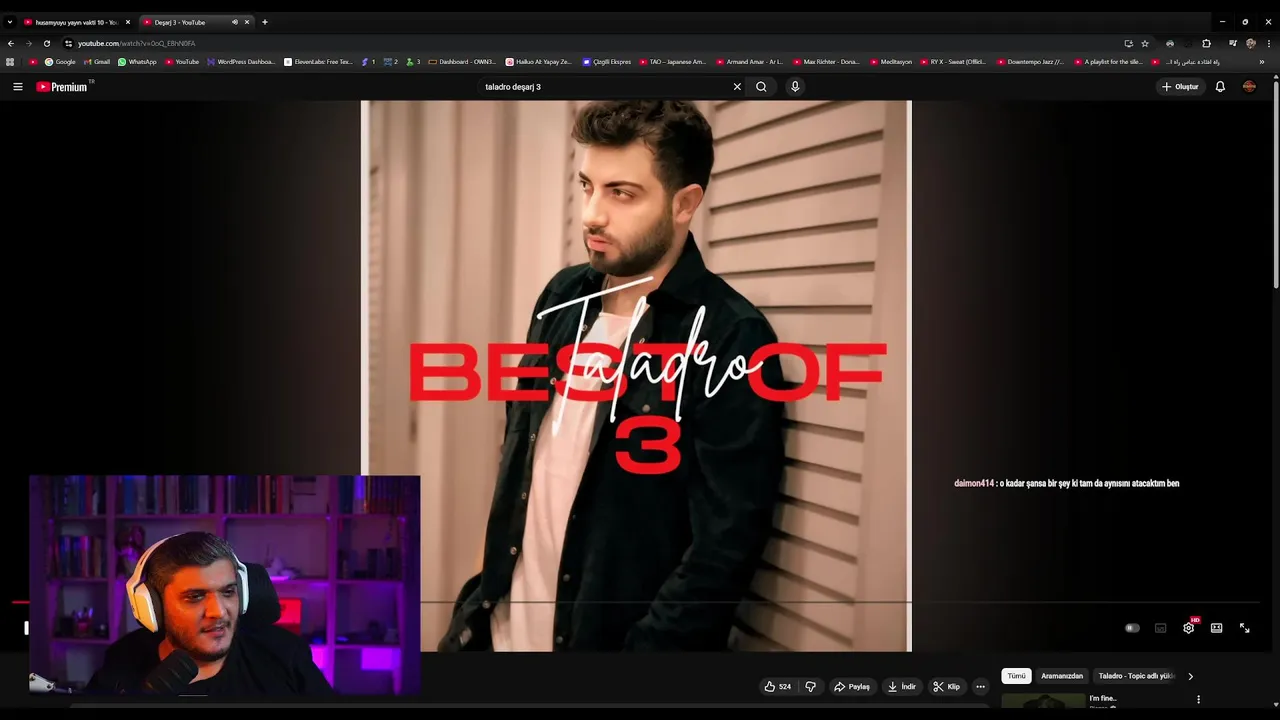Bookmark this page with the star
The width and height of the screenshot is (1280, 720).
click(x=1145, y=43)
